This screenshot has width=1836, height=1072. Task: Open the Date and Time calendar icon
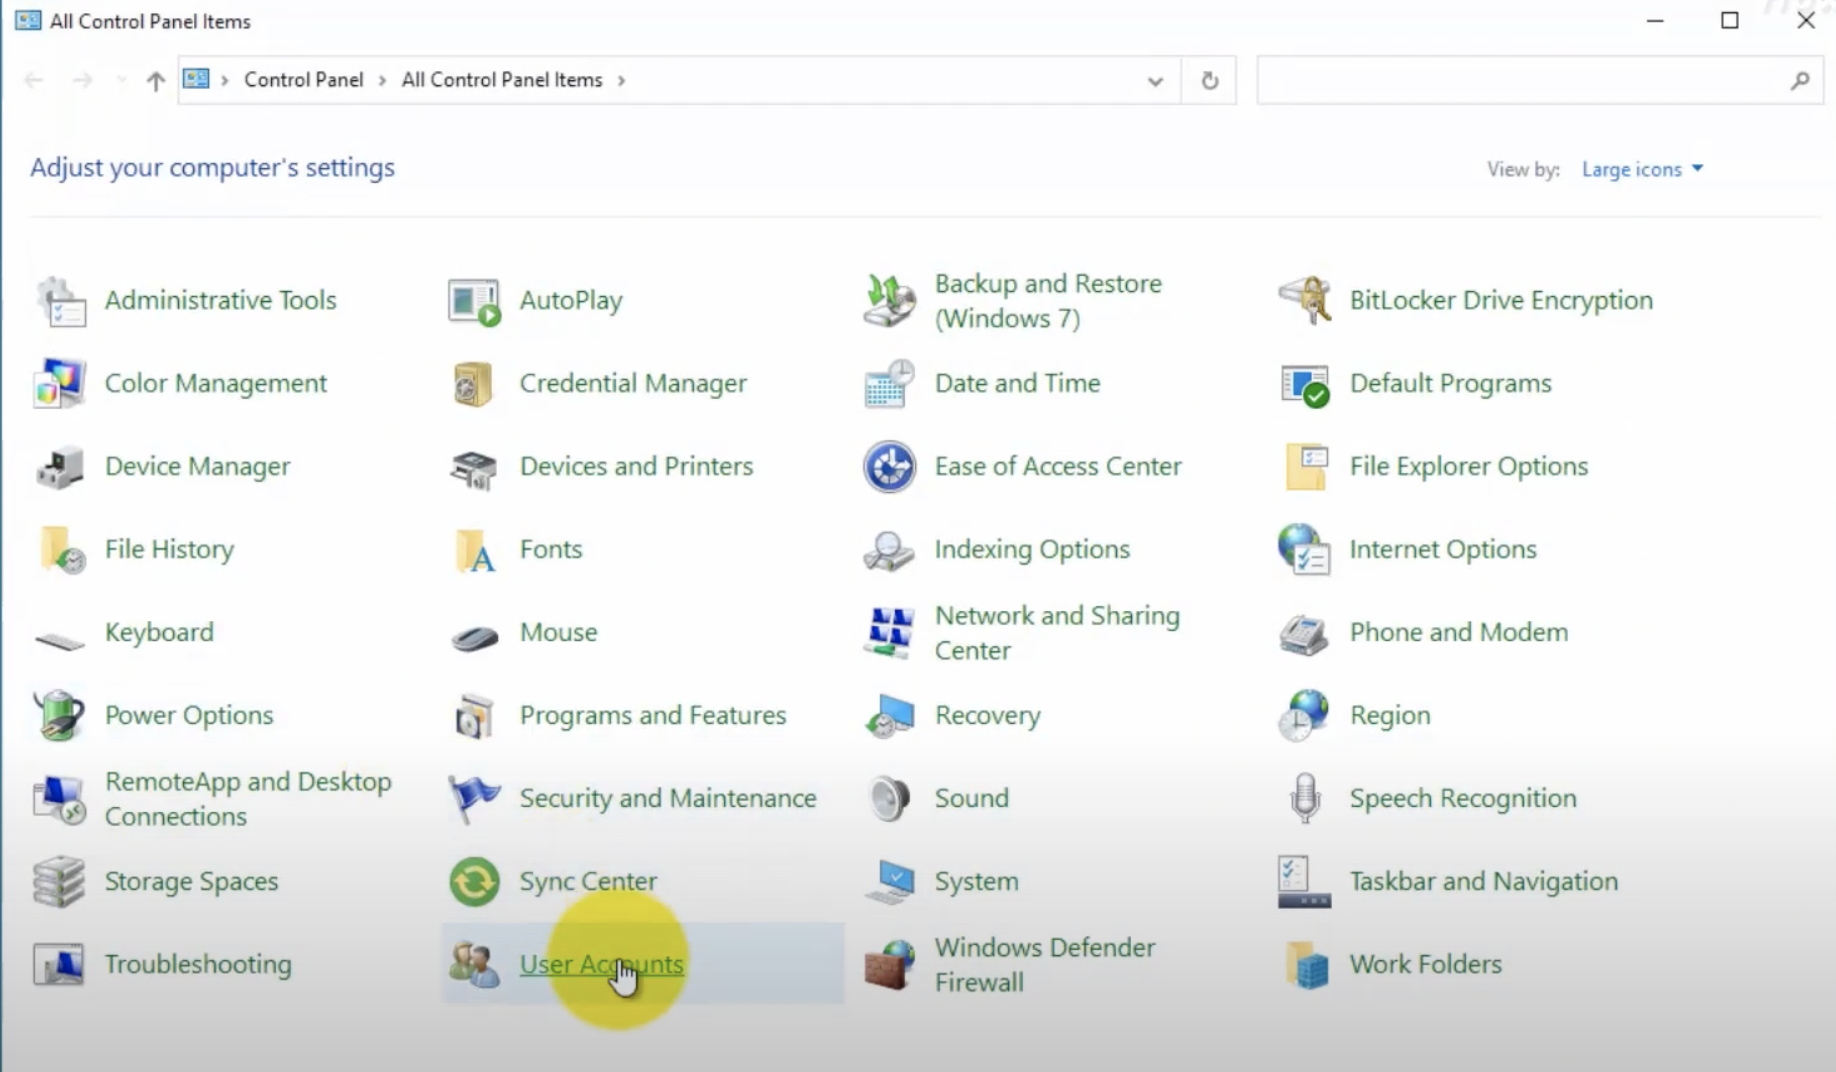889,384
